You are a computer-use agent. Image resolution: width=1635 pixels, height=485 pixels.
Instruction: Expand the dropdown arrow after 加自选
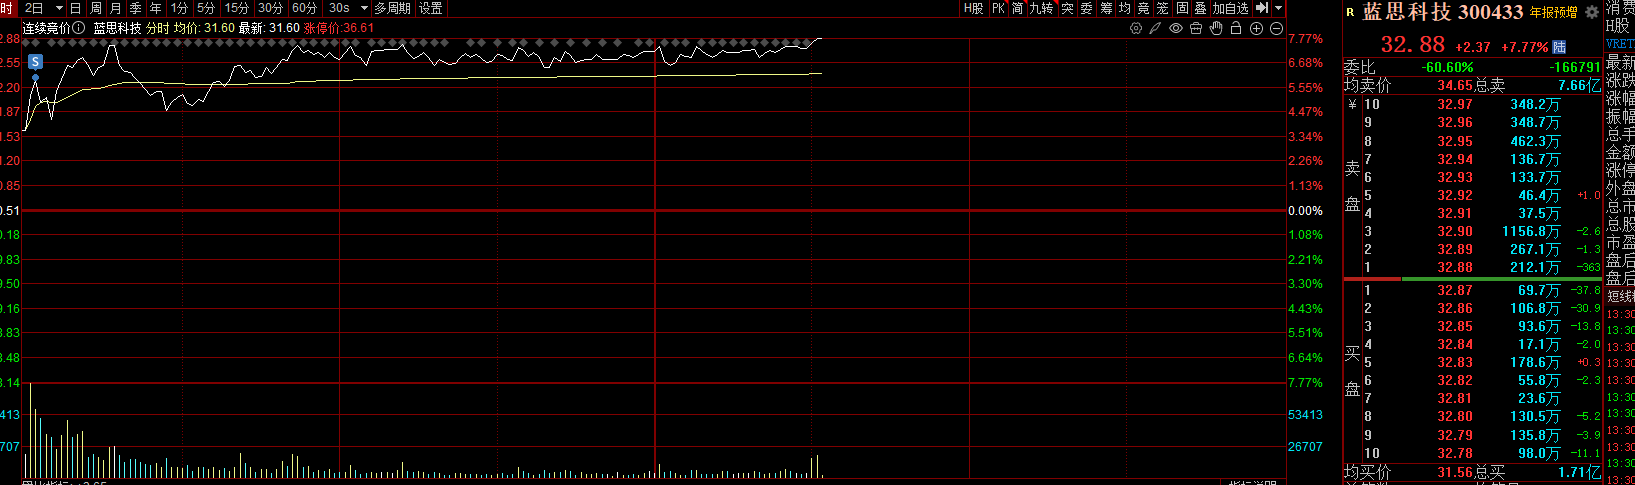pos(1278,8)
